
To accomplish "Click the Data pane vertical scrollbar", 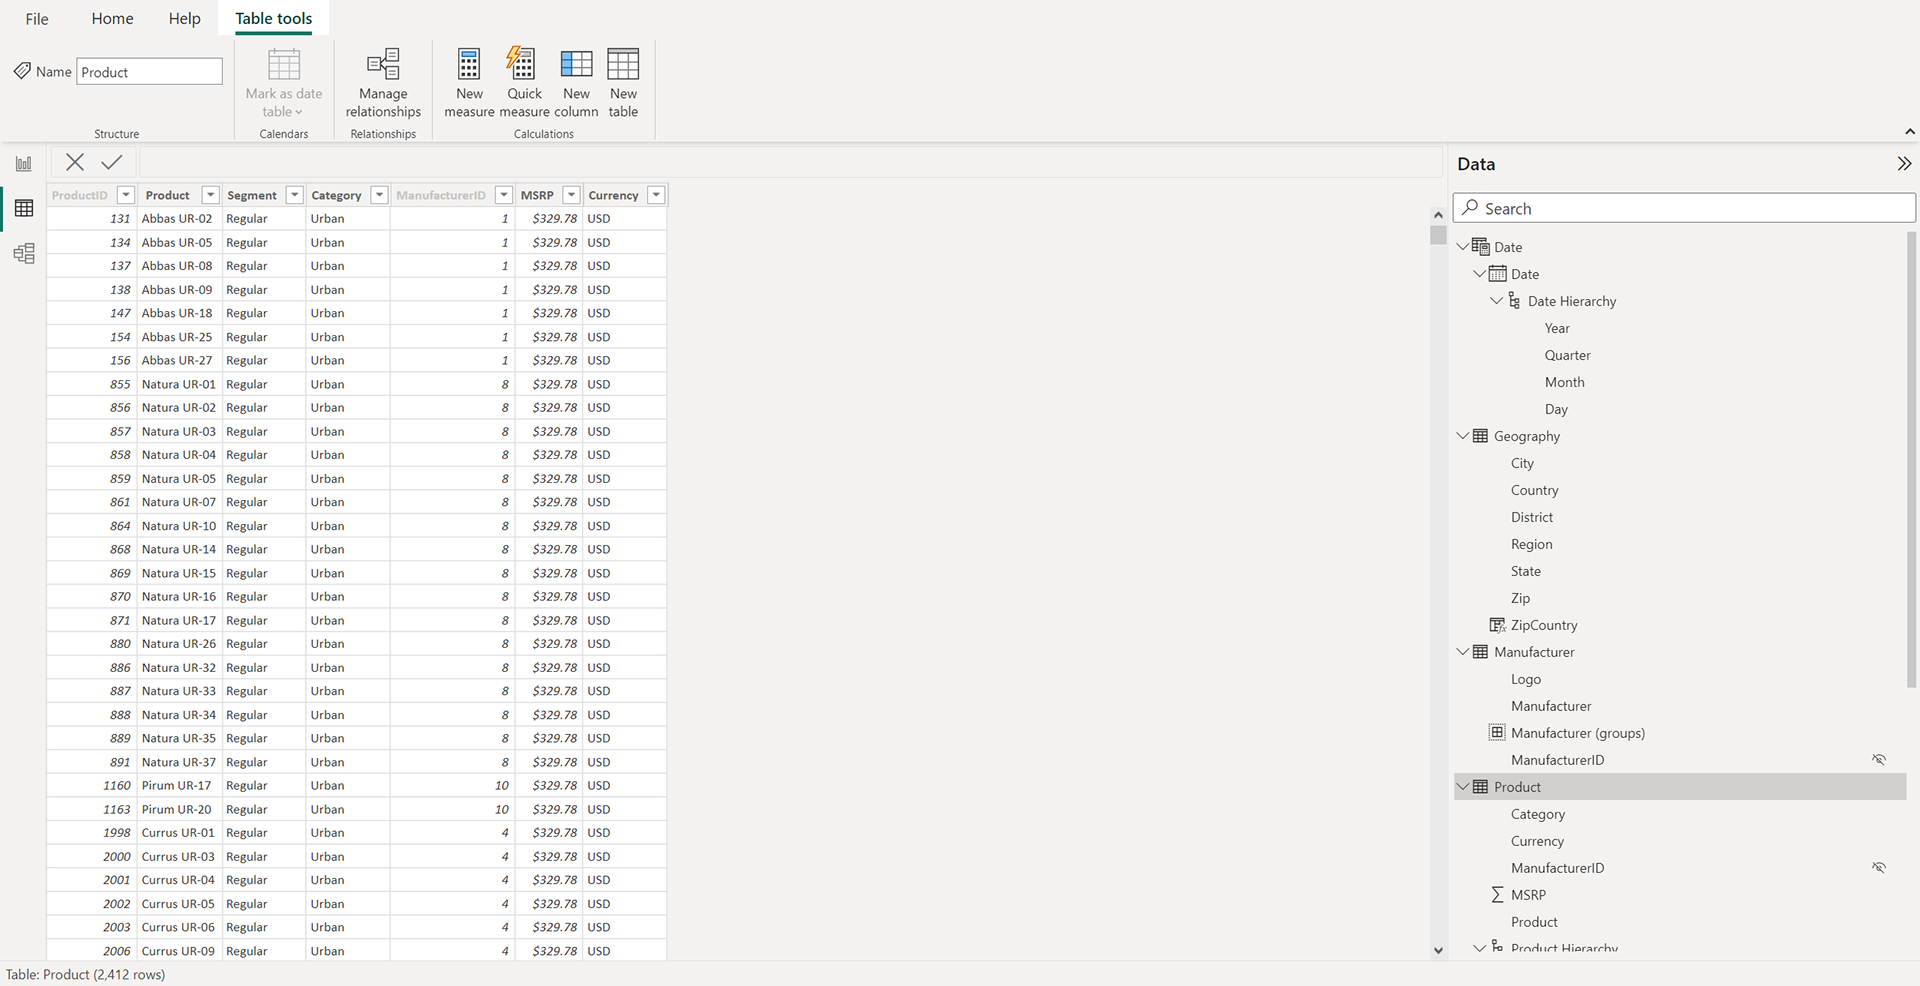I will [x=1911, y=460].
